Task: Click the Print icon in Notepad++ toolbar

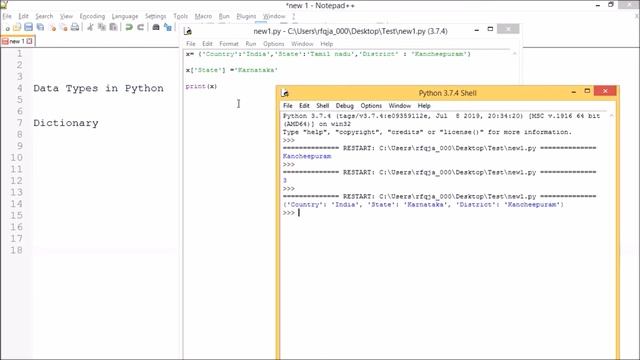Action: point(75,27)
